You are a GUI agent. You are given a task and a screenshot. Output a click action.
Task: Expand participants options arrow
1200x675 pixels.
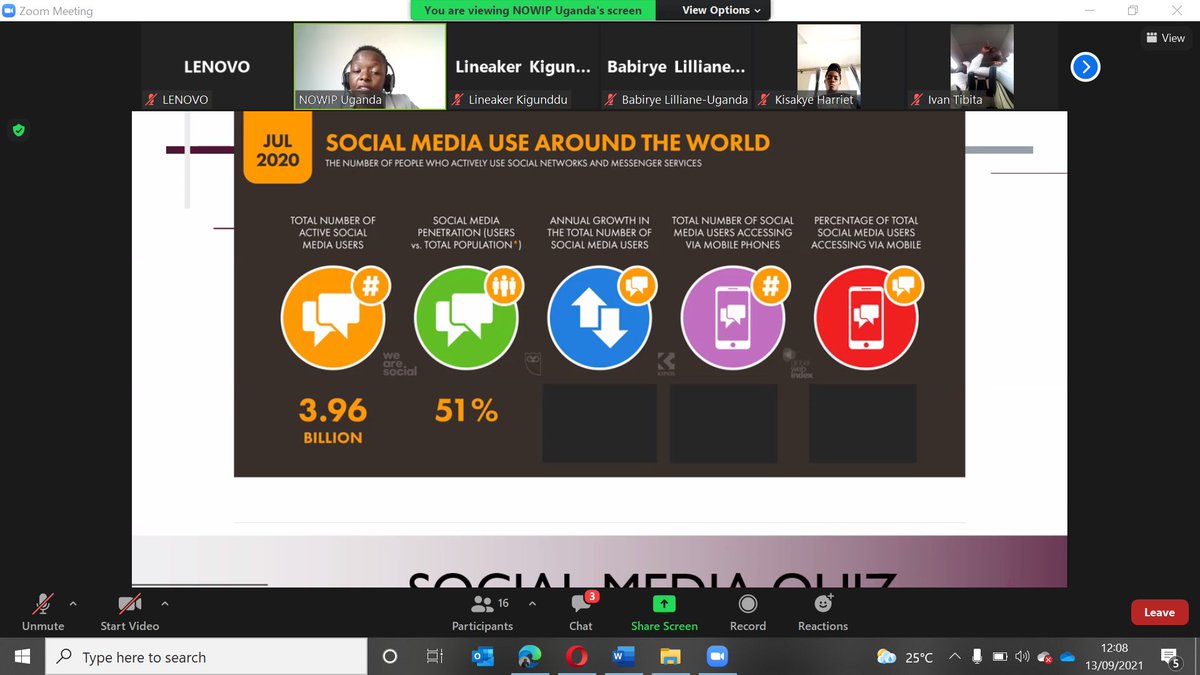point(532,604)
